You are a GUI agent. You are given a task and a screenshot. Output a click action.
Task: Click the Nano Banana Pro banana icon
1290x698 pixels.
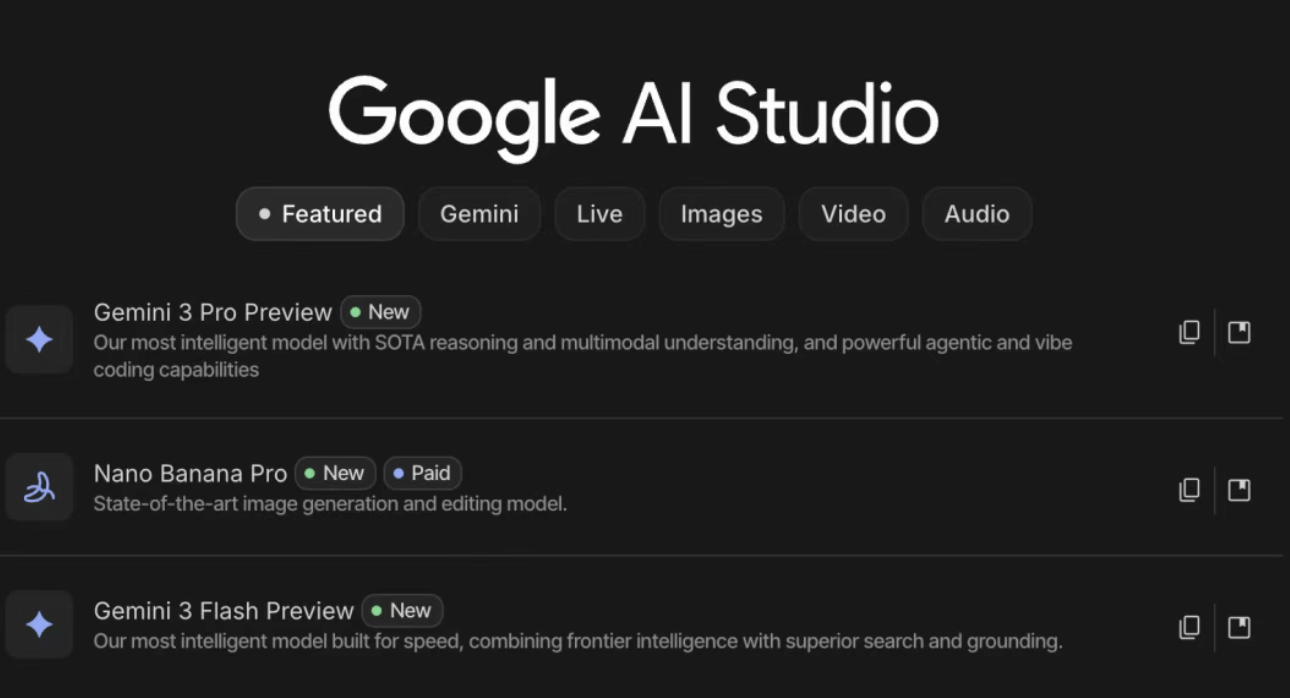pos(39,487)
